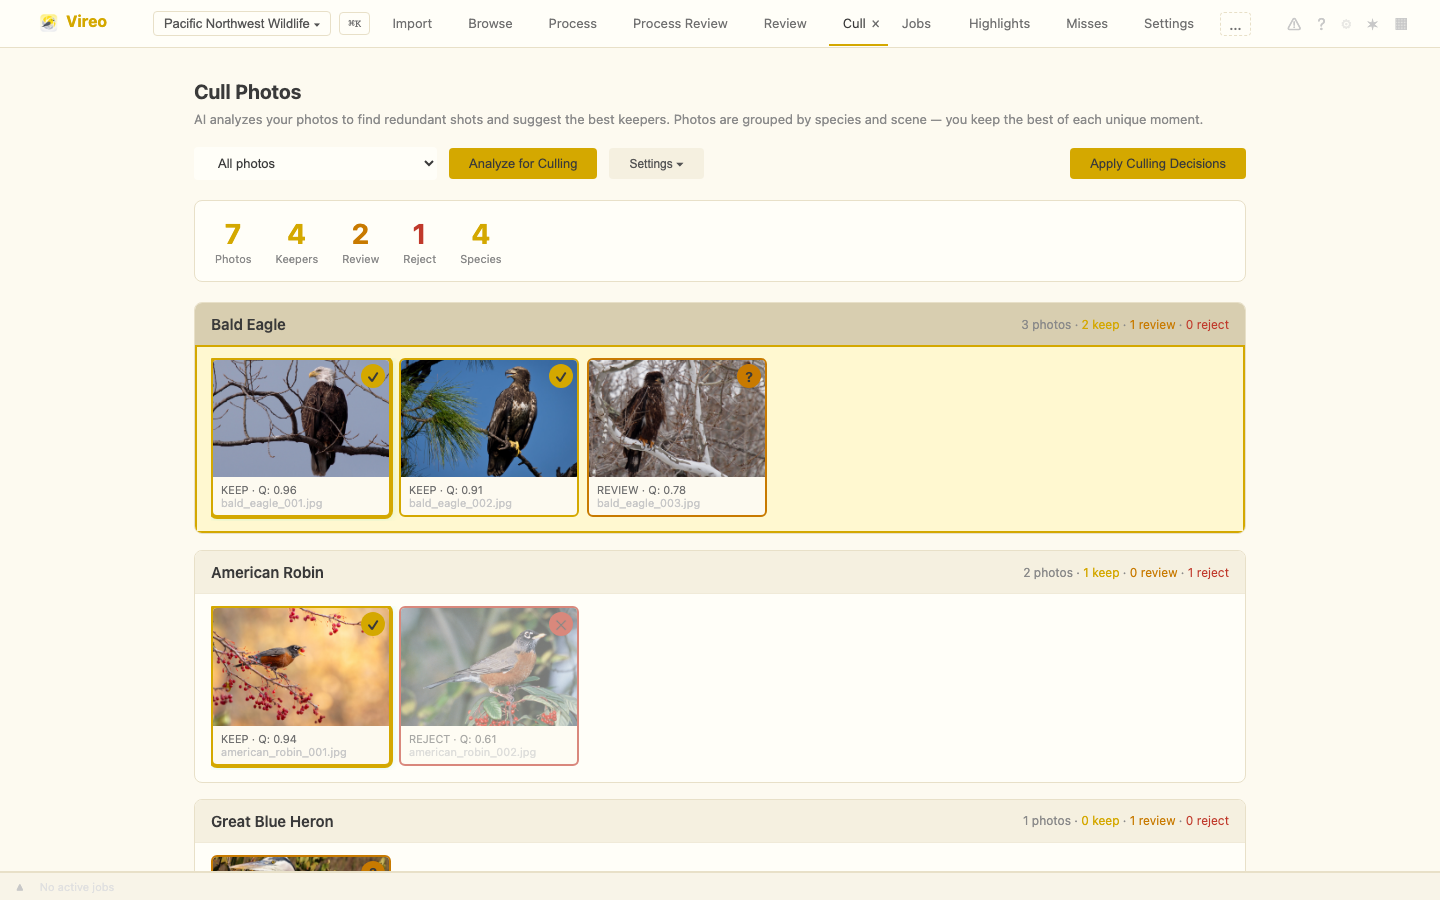Click 'No active jobs' status text
This screenshot has width=1440, height=900.
[77, 887]
